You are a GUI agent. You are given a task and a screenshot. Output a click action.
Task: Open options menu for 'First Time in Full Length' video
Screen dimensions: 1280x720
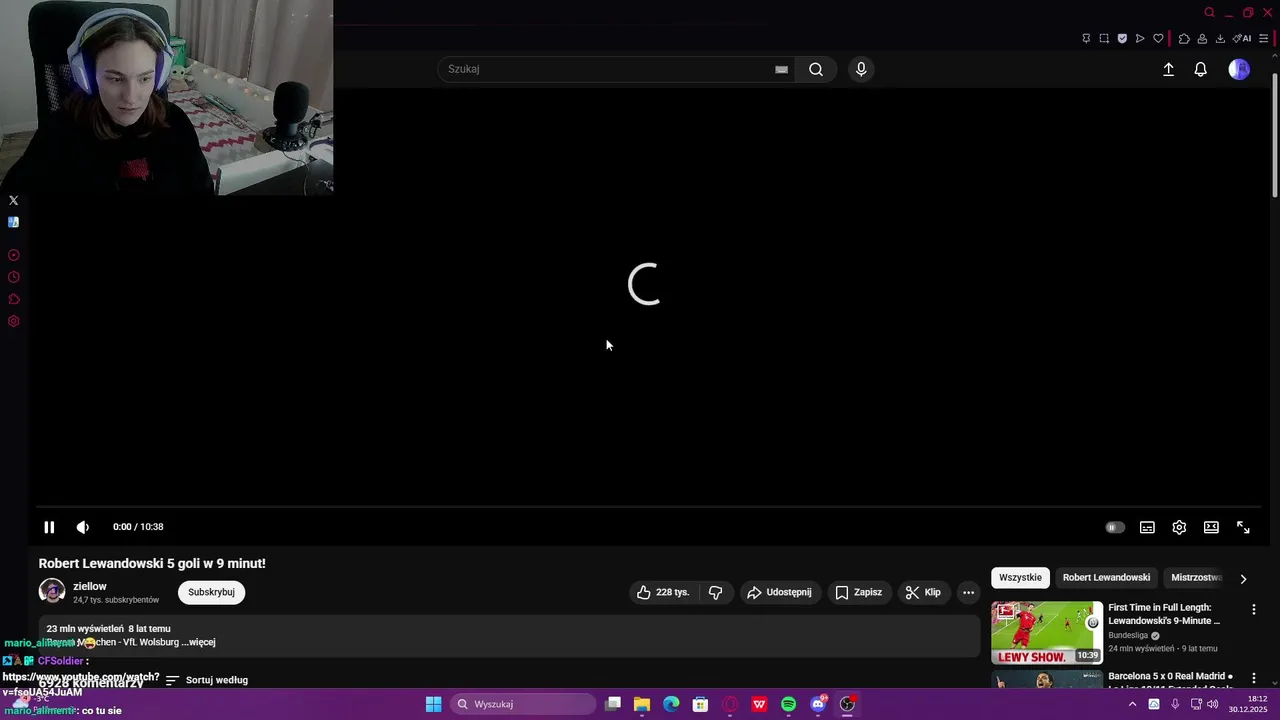coord(1254,609)
